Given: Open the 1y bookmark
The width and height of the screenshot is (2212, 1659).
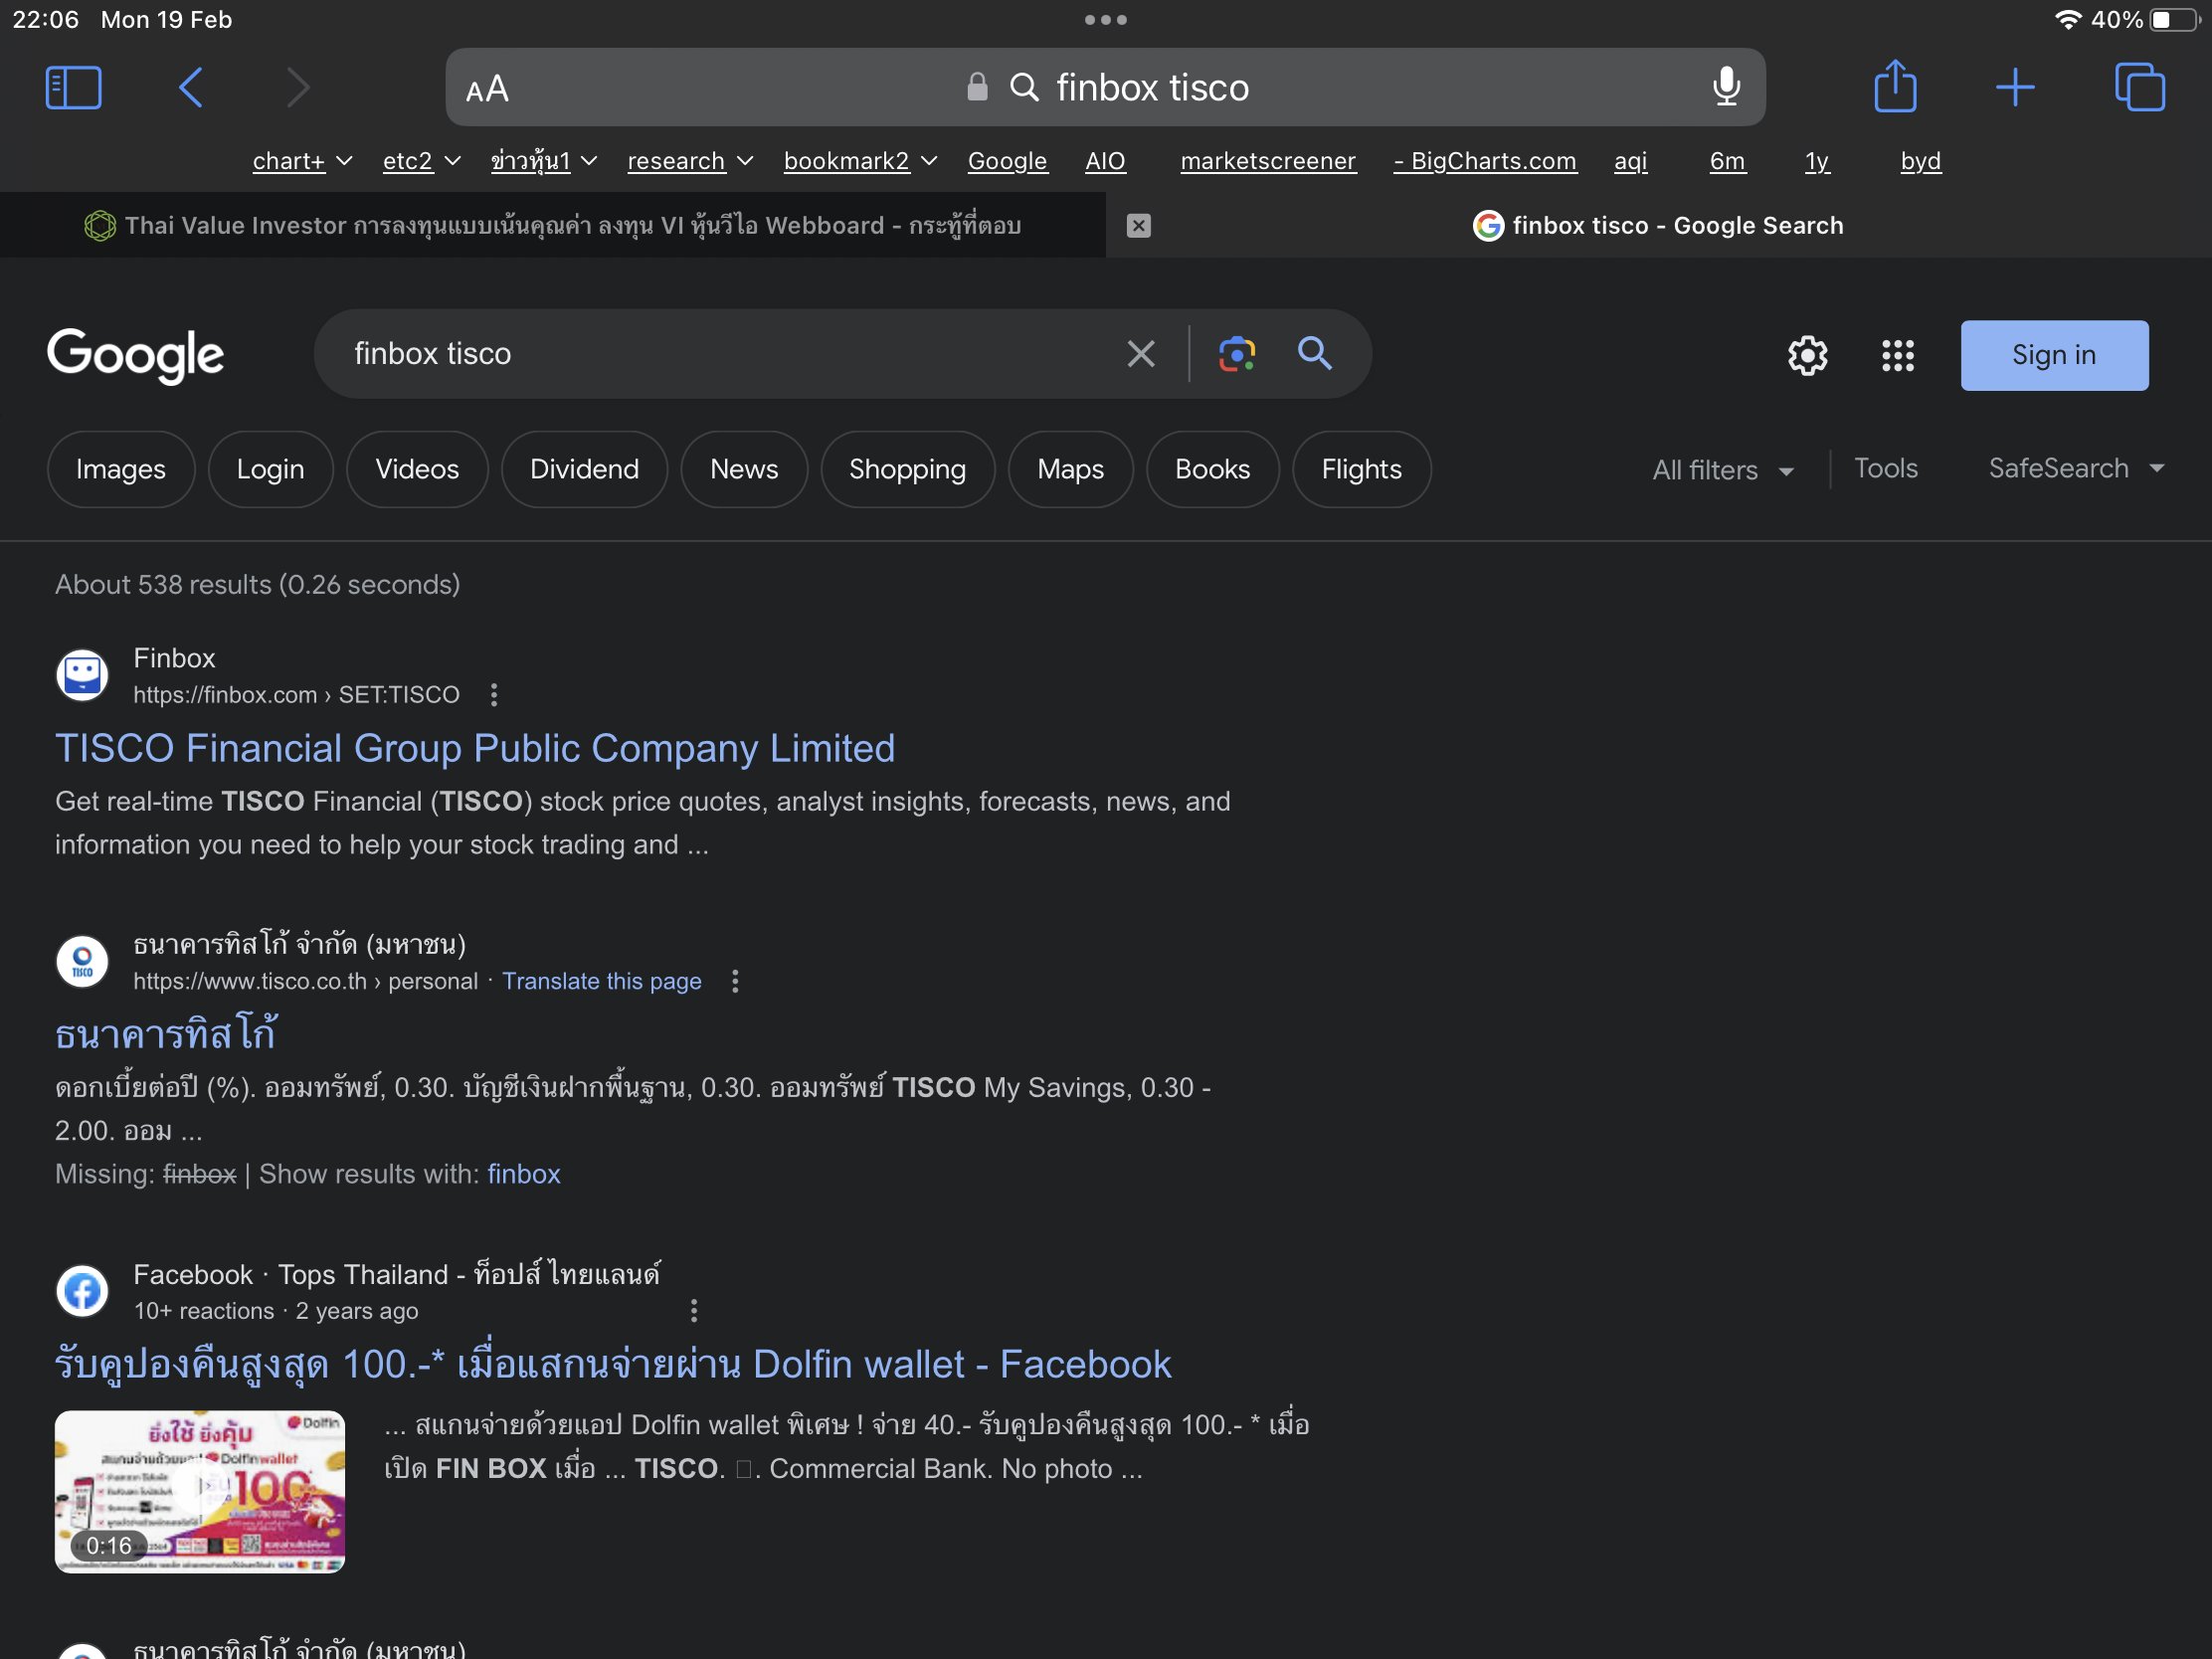Looking at the screenshot, I should click(x=1817, y=161).
